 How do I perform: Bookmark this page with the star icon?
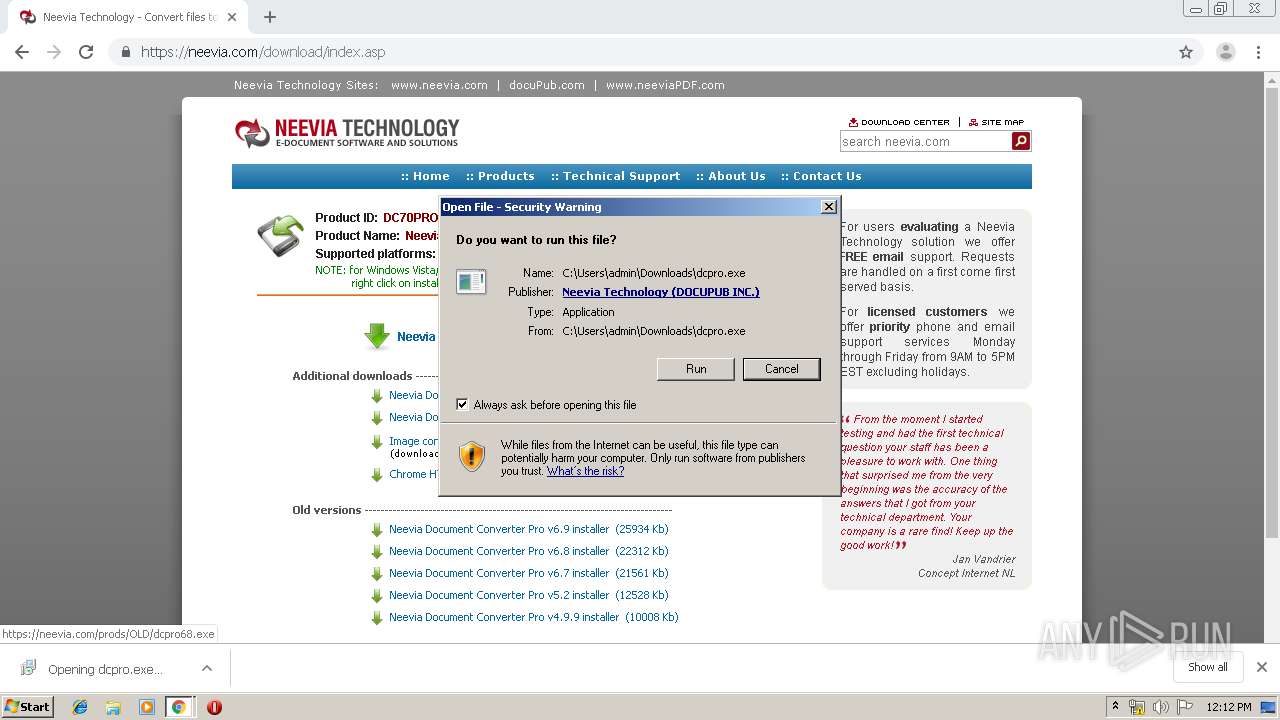(x=1186, y=52)
